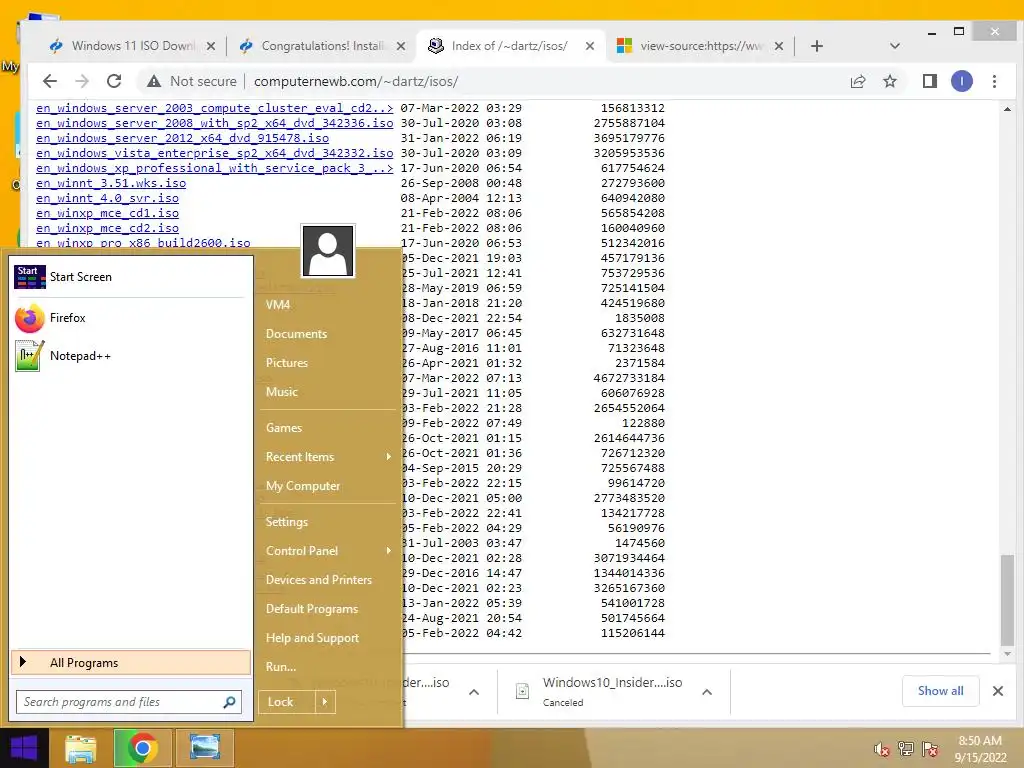This screenshot has height=768, width=1024.
Task: Reload the current page
Action: [114, 81]
